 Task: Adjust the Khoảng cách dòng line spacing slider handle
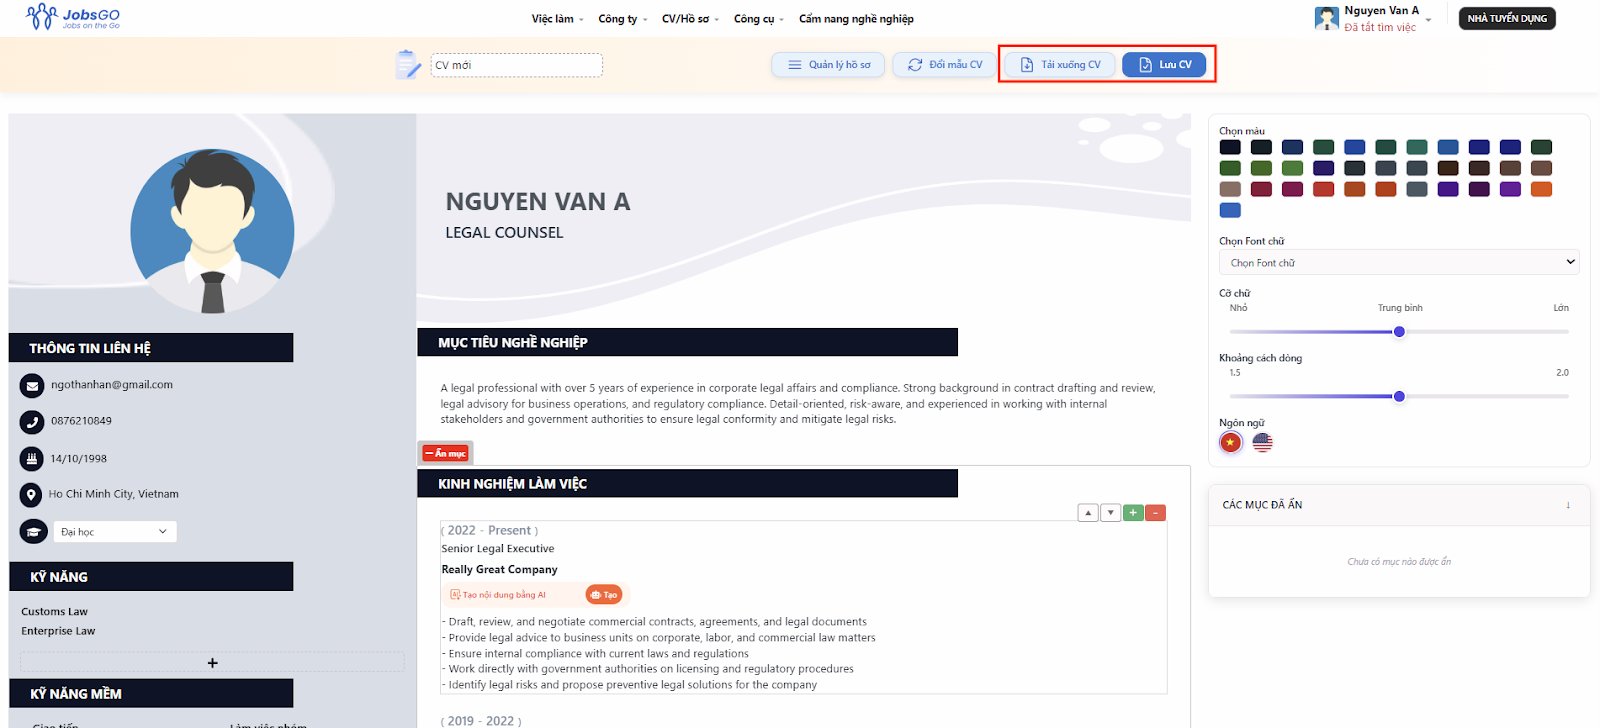1399,397
